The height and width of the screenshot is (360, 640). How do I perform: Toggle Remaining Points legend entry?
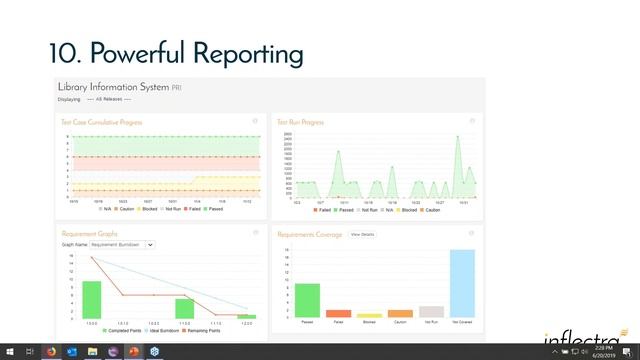(x=201, y=331)
